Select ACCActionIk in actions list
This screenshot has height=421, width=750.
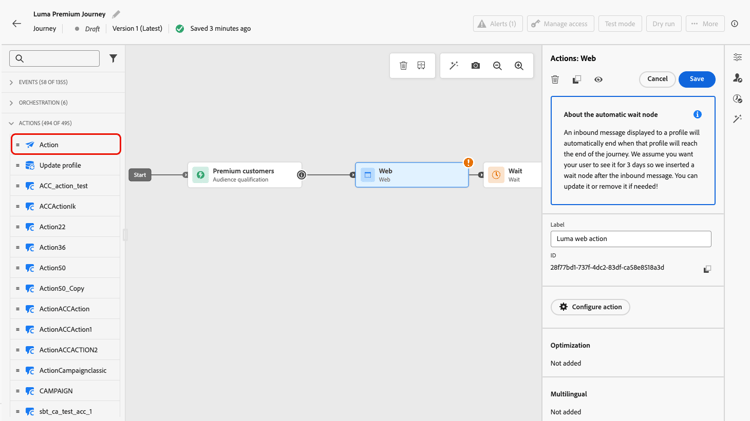pos(66,206)
